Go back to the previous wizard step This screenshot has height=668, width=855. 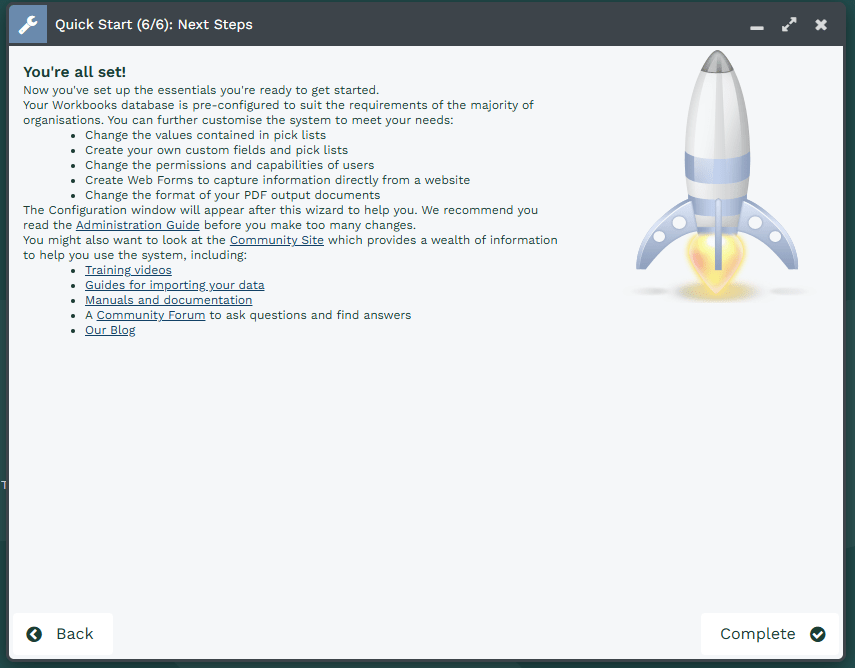tap(63, 634)
